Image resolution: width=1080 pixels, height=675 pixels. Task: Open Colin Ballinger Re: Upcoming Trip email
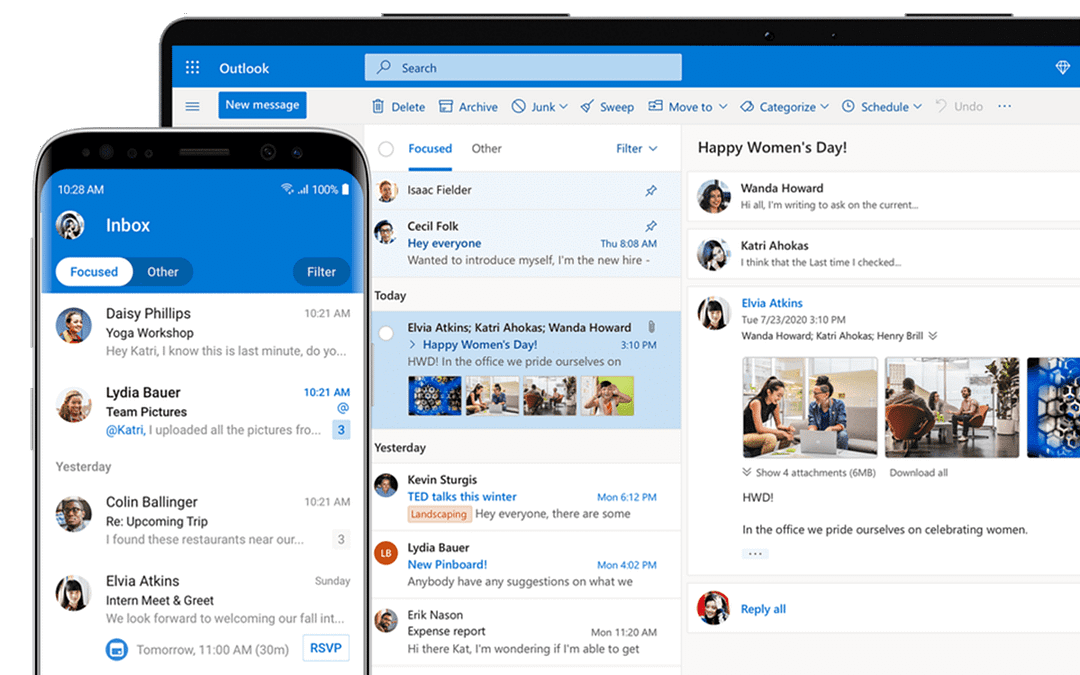203,521
